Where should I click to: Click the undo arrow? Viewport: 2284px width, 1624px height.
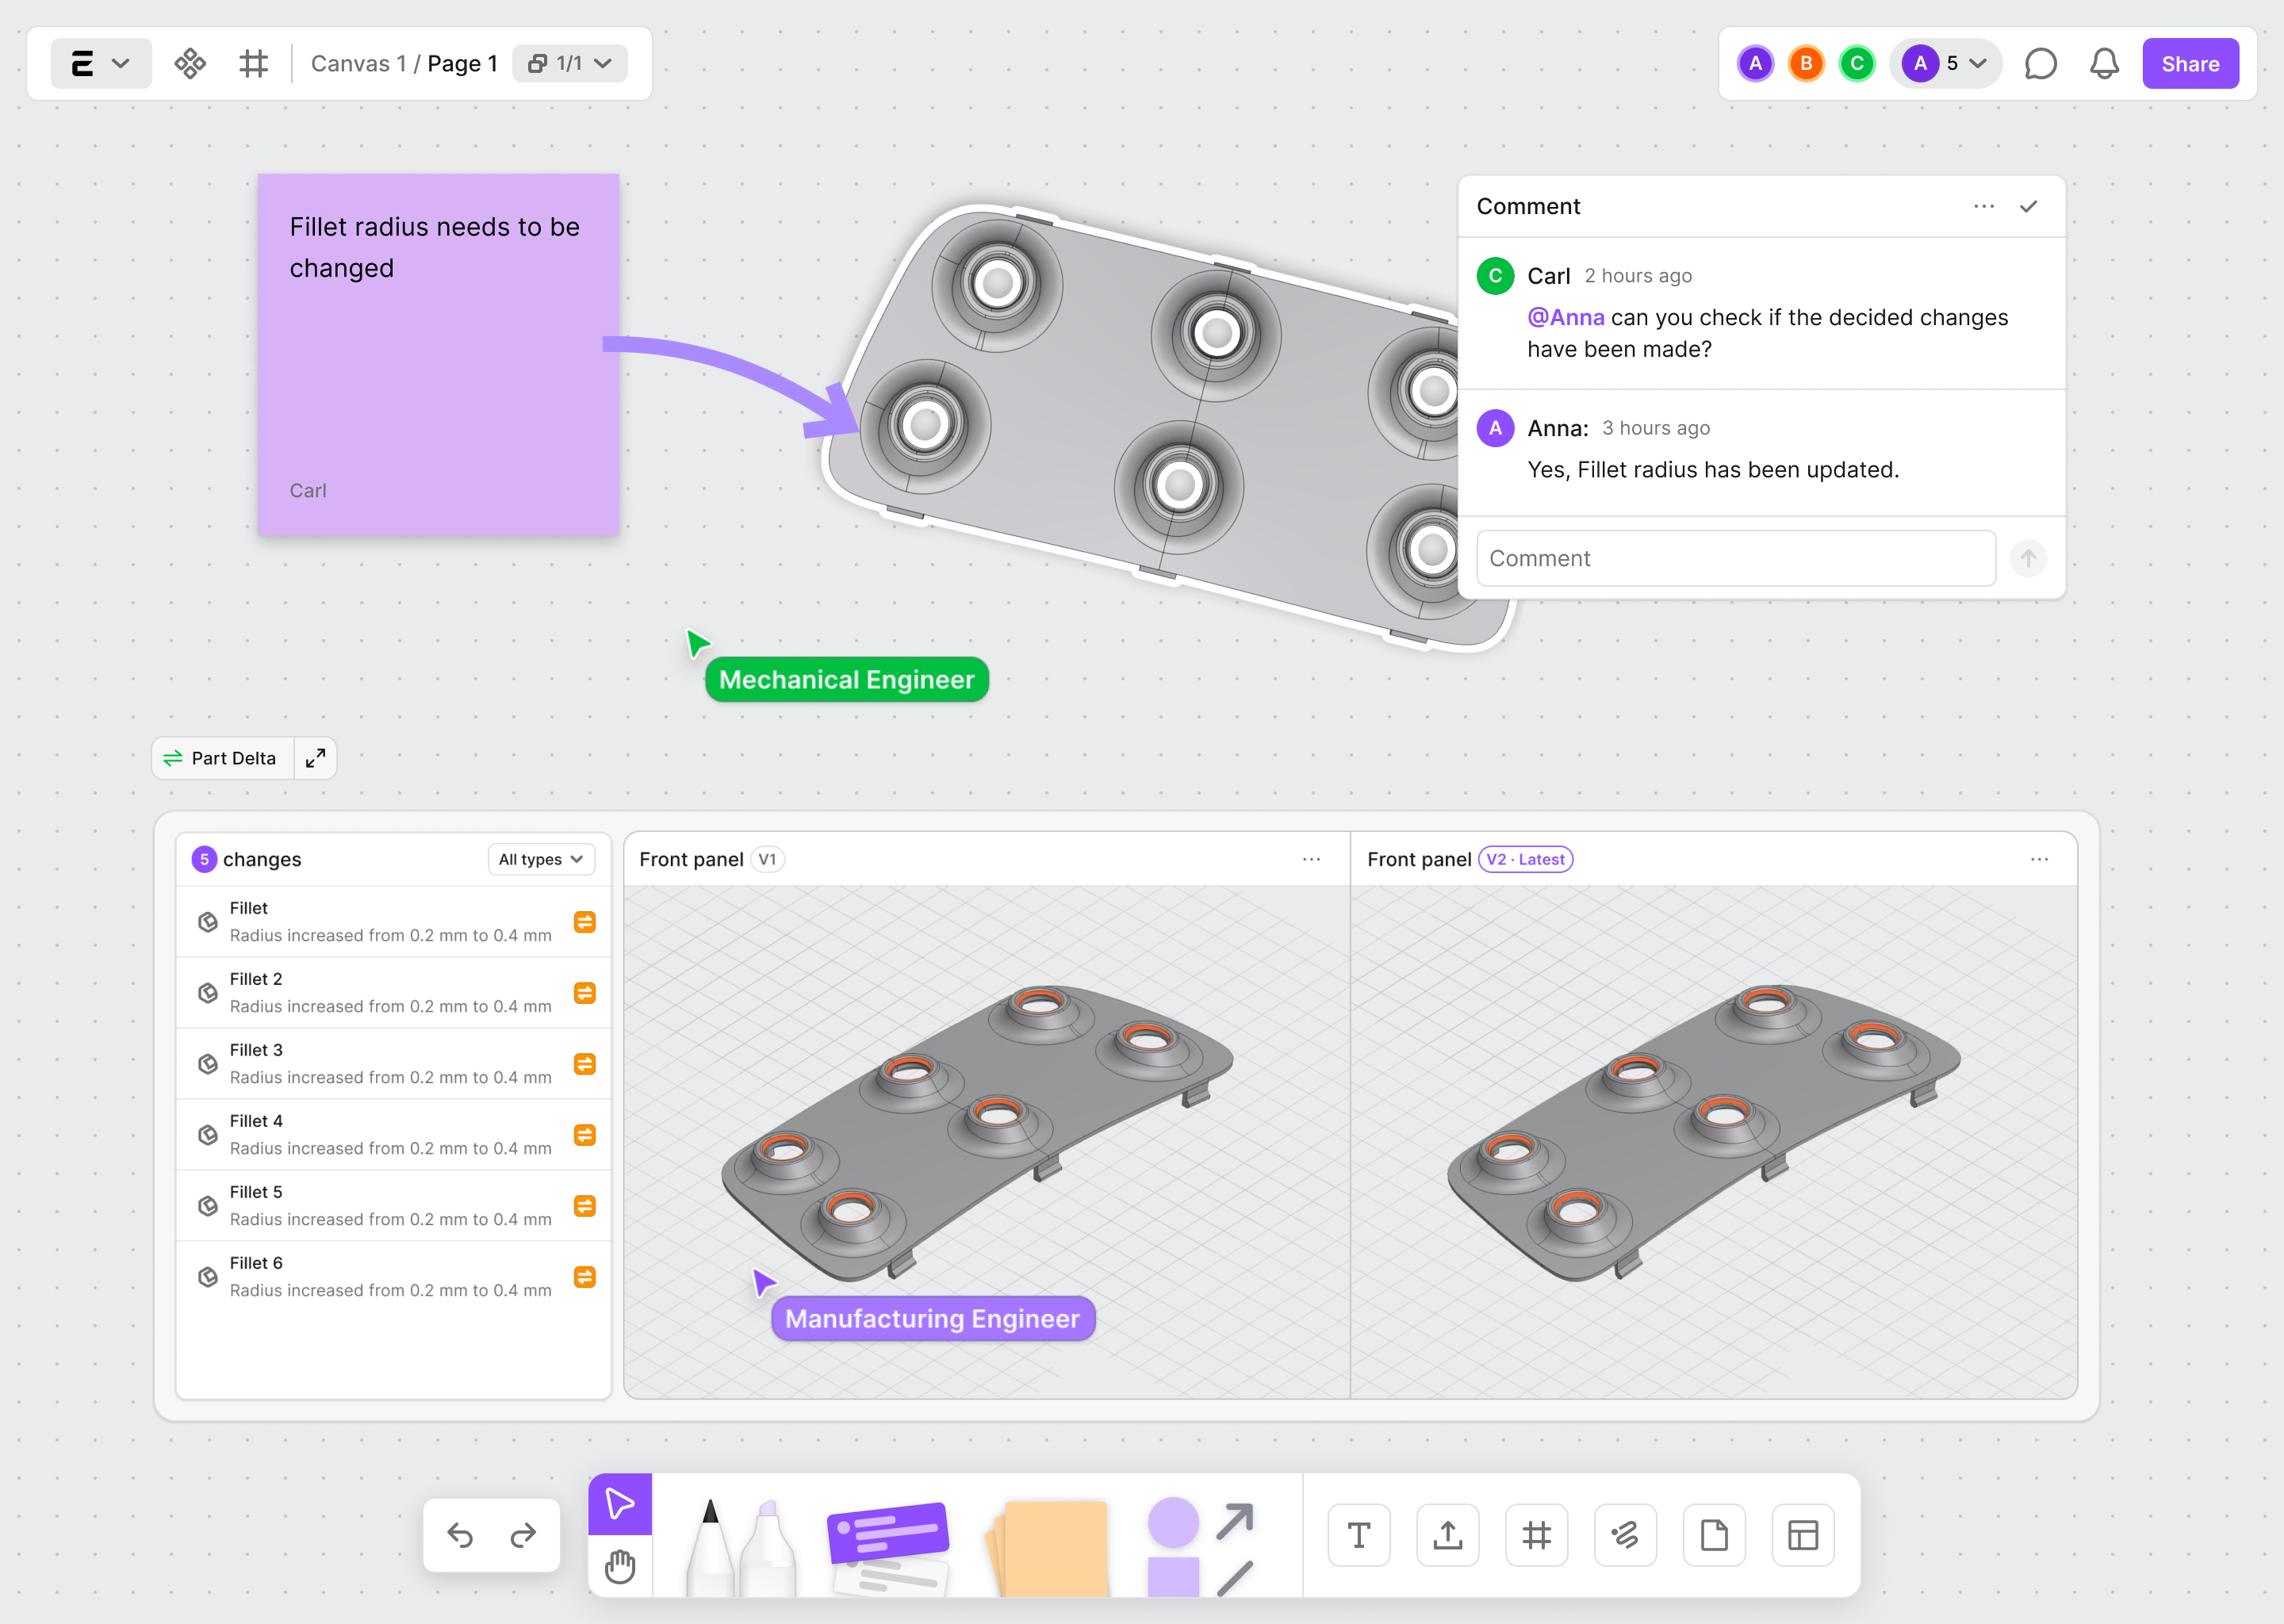460,1535
